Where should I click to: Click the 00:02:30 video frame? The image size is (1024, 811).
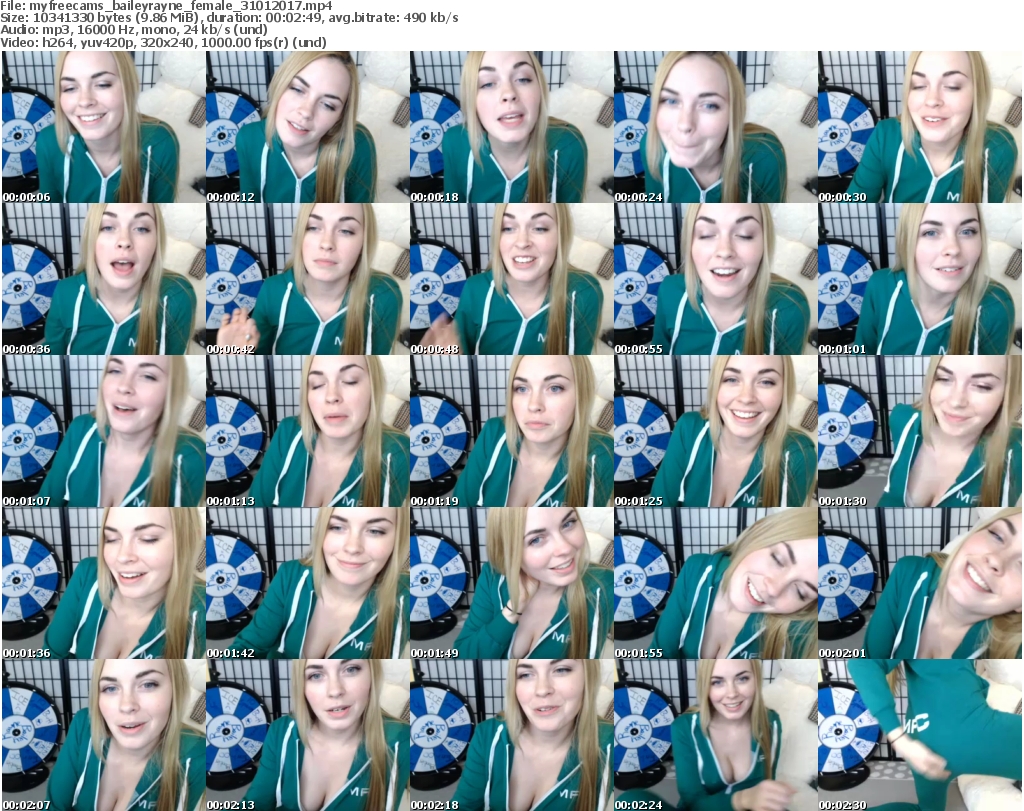[920, 735]
